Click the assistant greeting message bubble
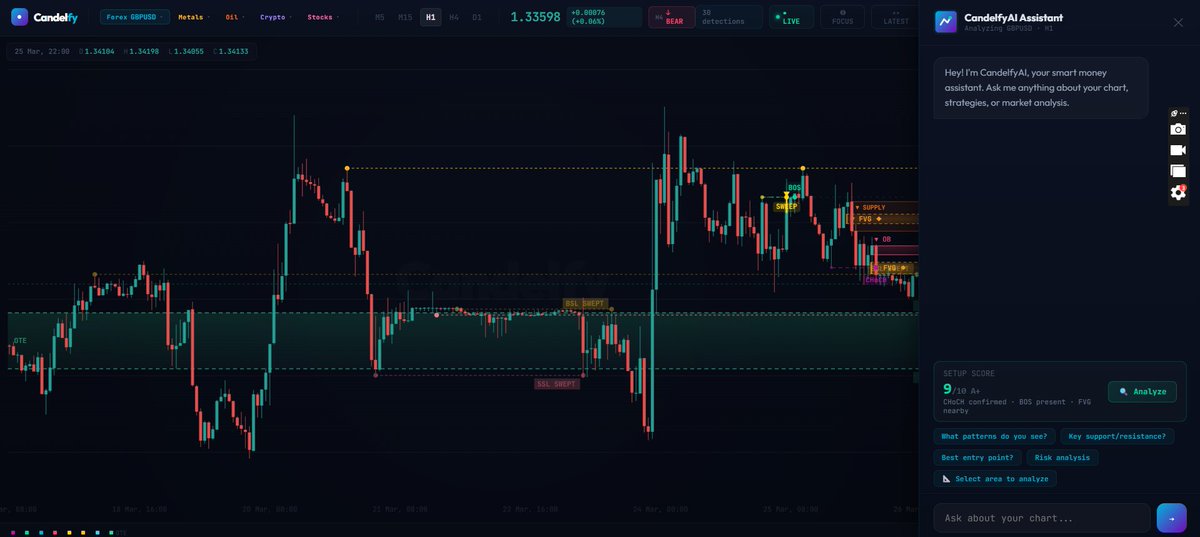This screenshot has height=537, width=1200. coord(1041,88)
